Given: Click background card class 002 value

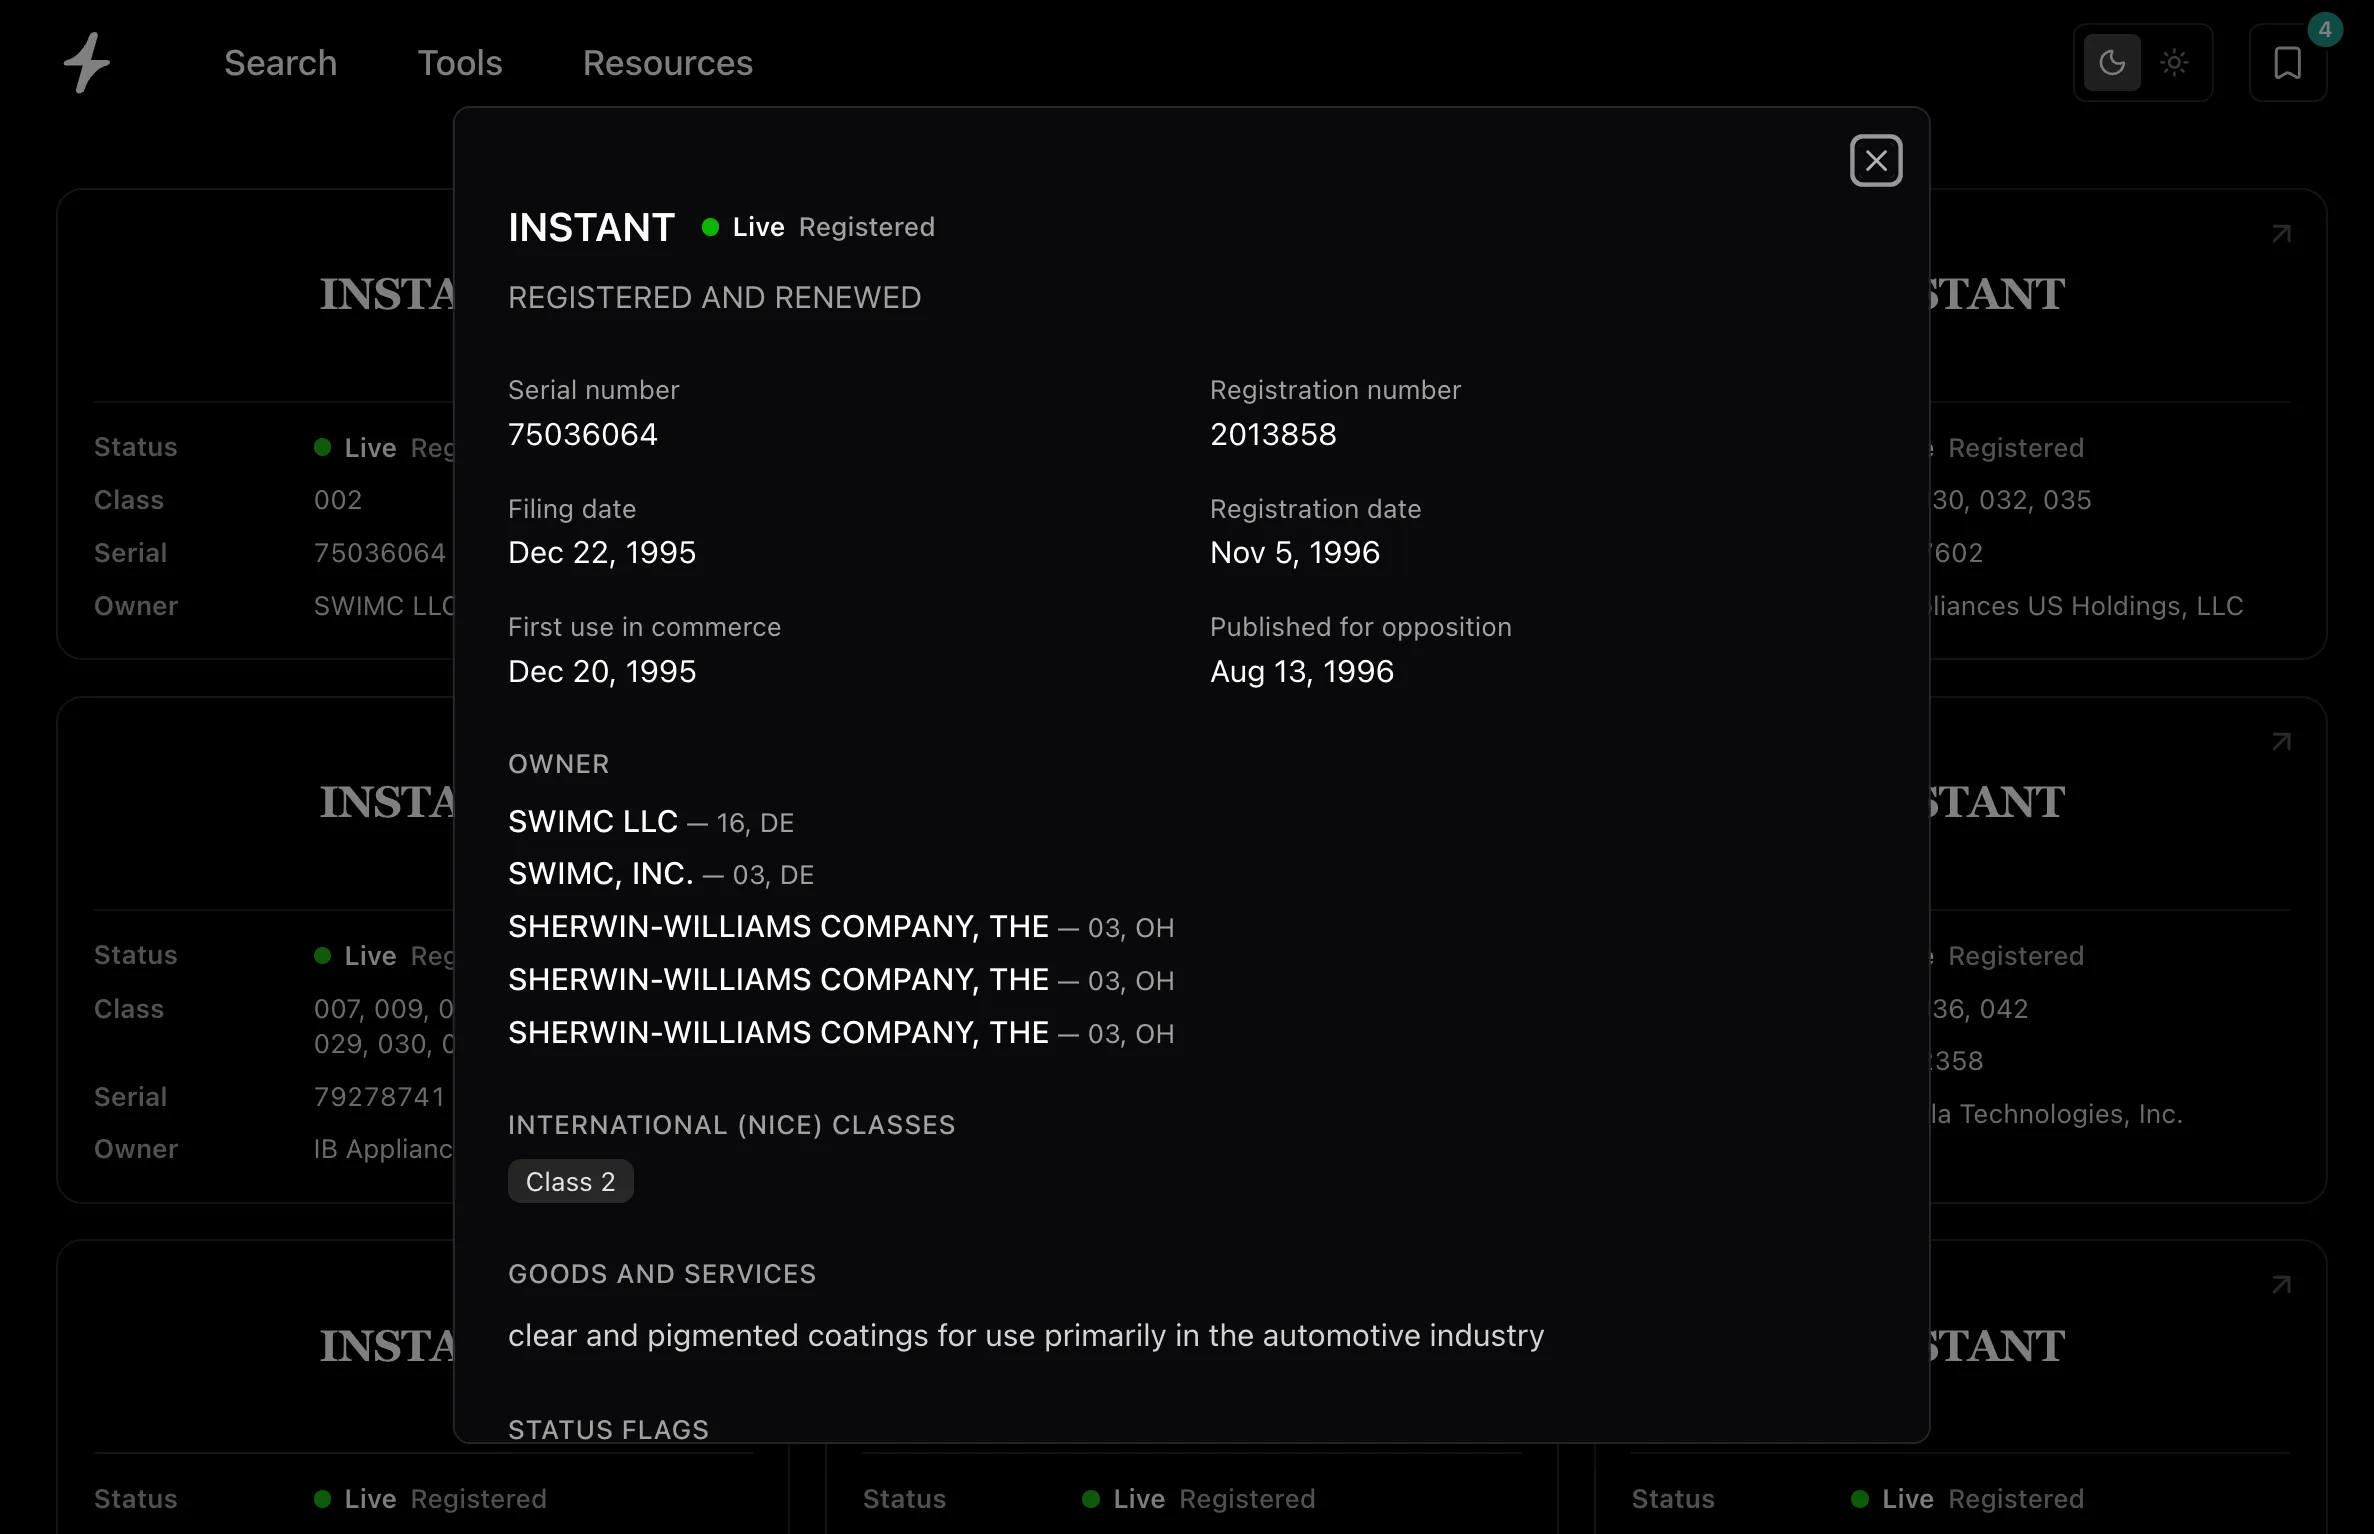Looking at the screenshot, I should 338,499.
